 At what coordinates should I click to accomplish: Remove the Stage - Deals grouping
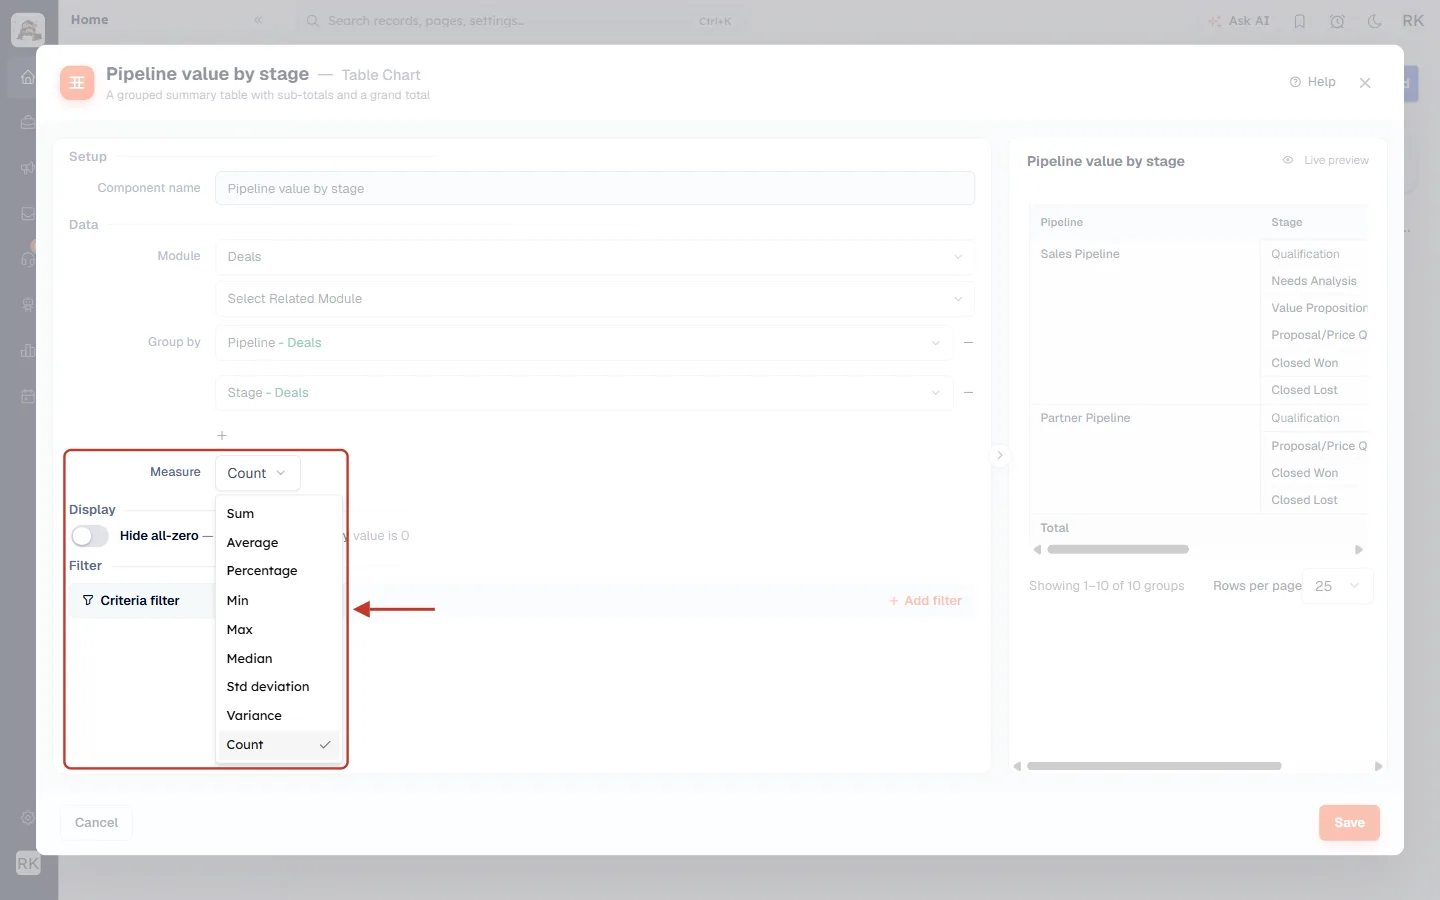click(968, 393)
